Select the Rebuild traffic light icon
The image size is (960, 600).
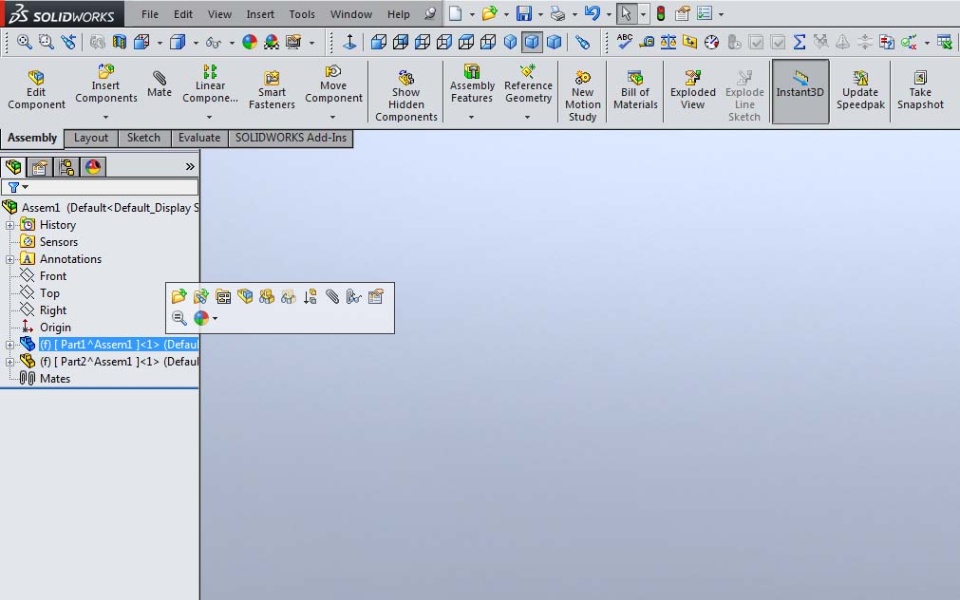point(661,13)
